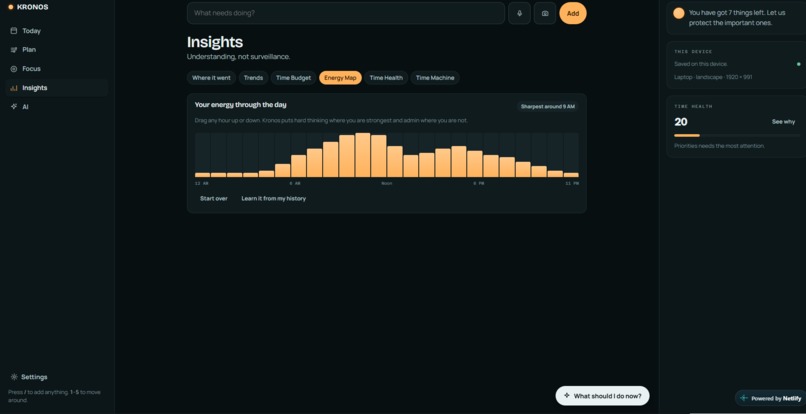This screenshot has height=414, width=806.
Task: Click 'Understanding, not surveillance.' subtitle
Action: [239, 57]
